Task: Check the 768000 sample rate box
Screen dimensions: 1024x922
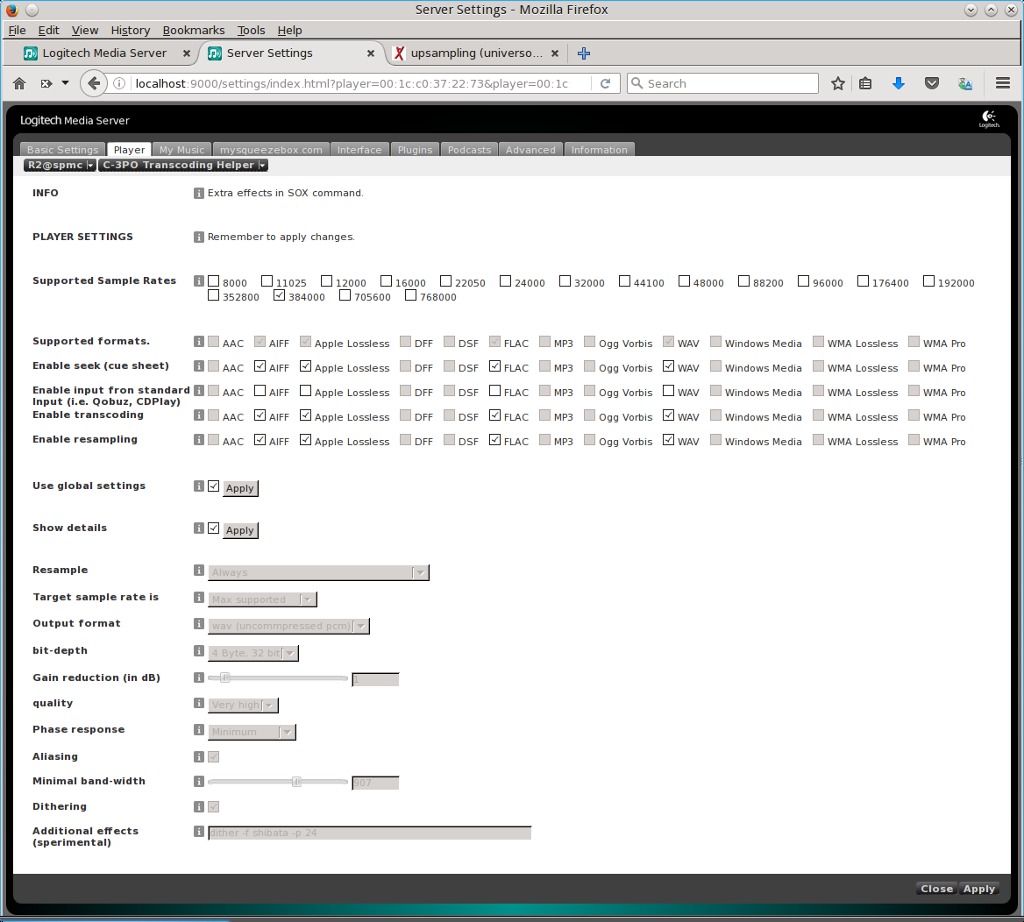Action: tap(411, 295)
